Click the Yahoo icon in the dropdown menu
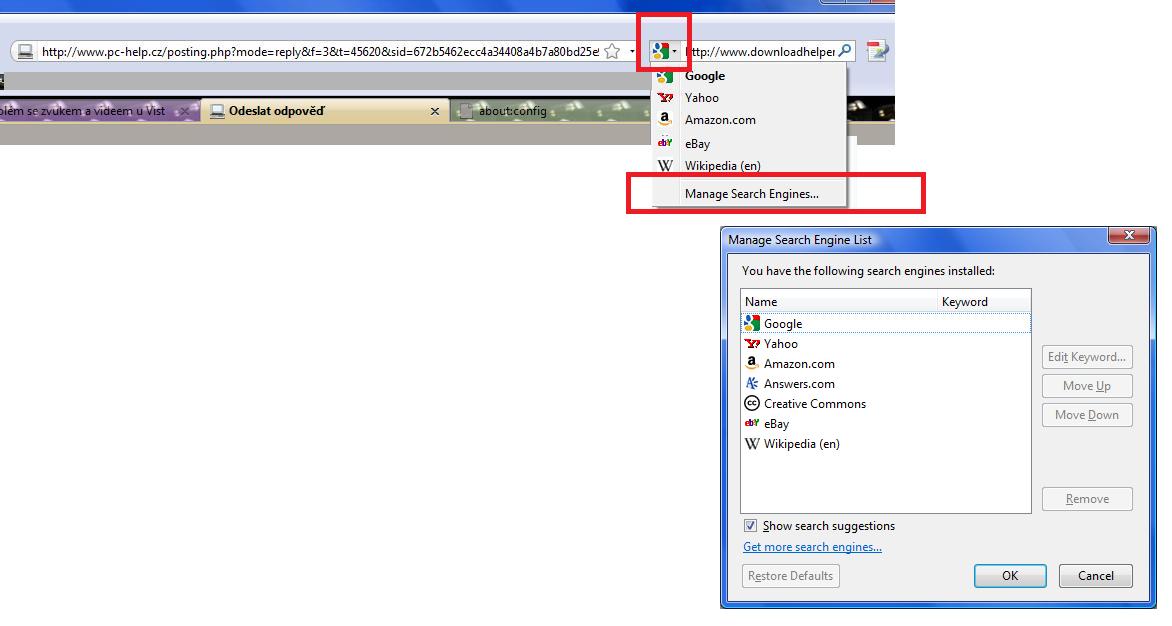 point(664,98)
